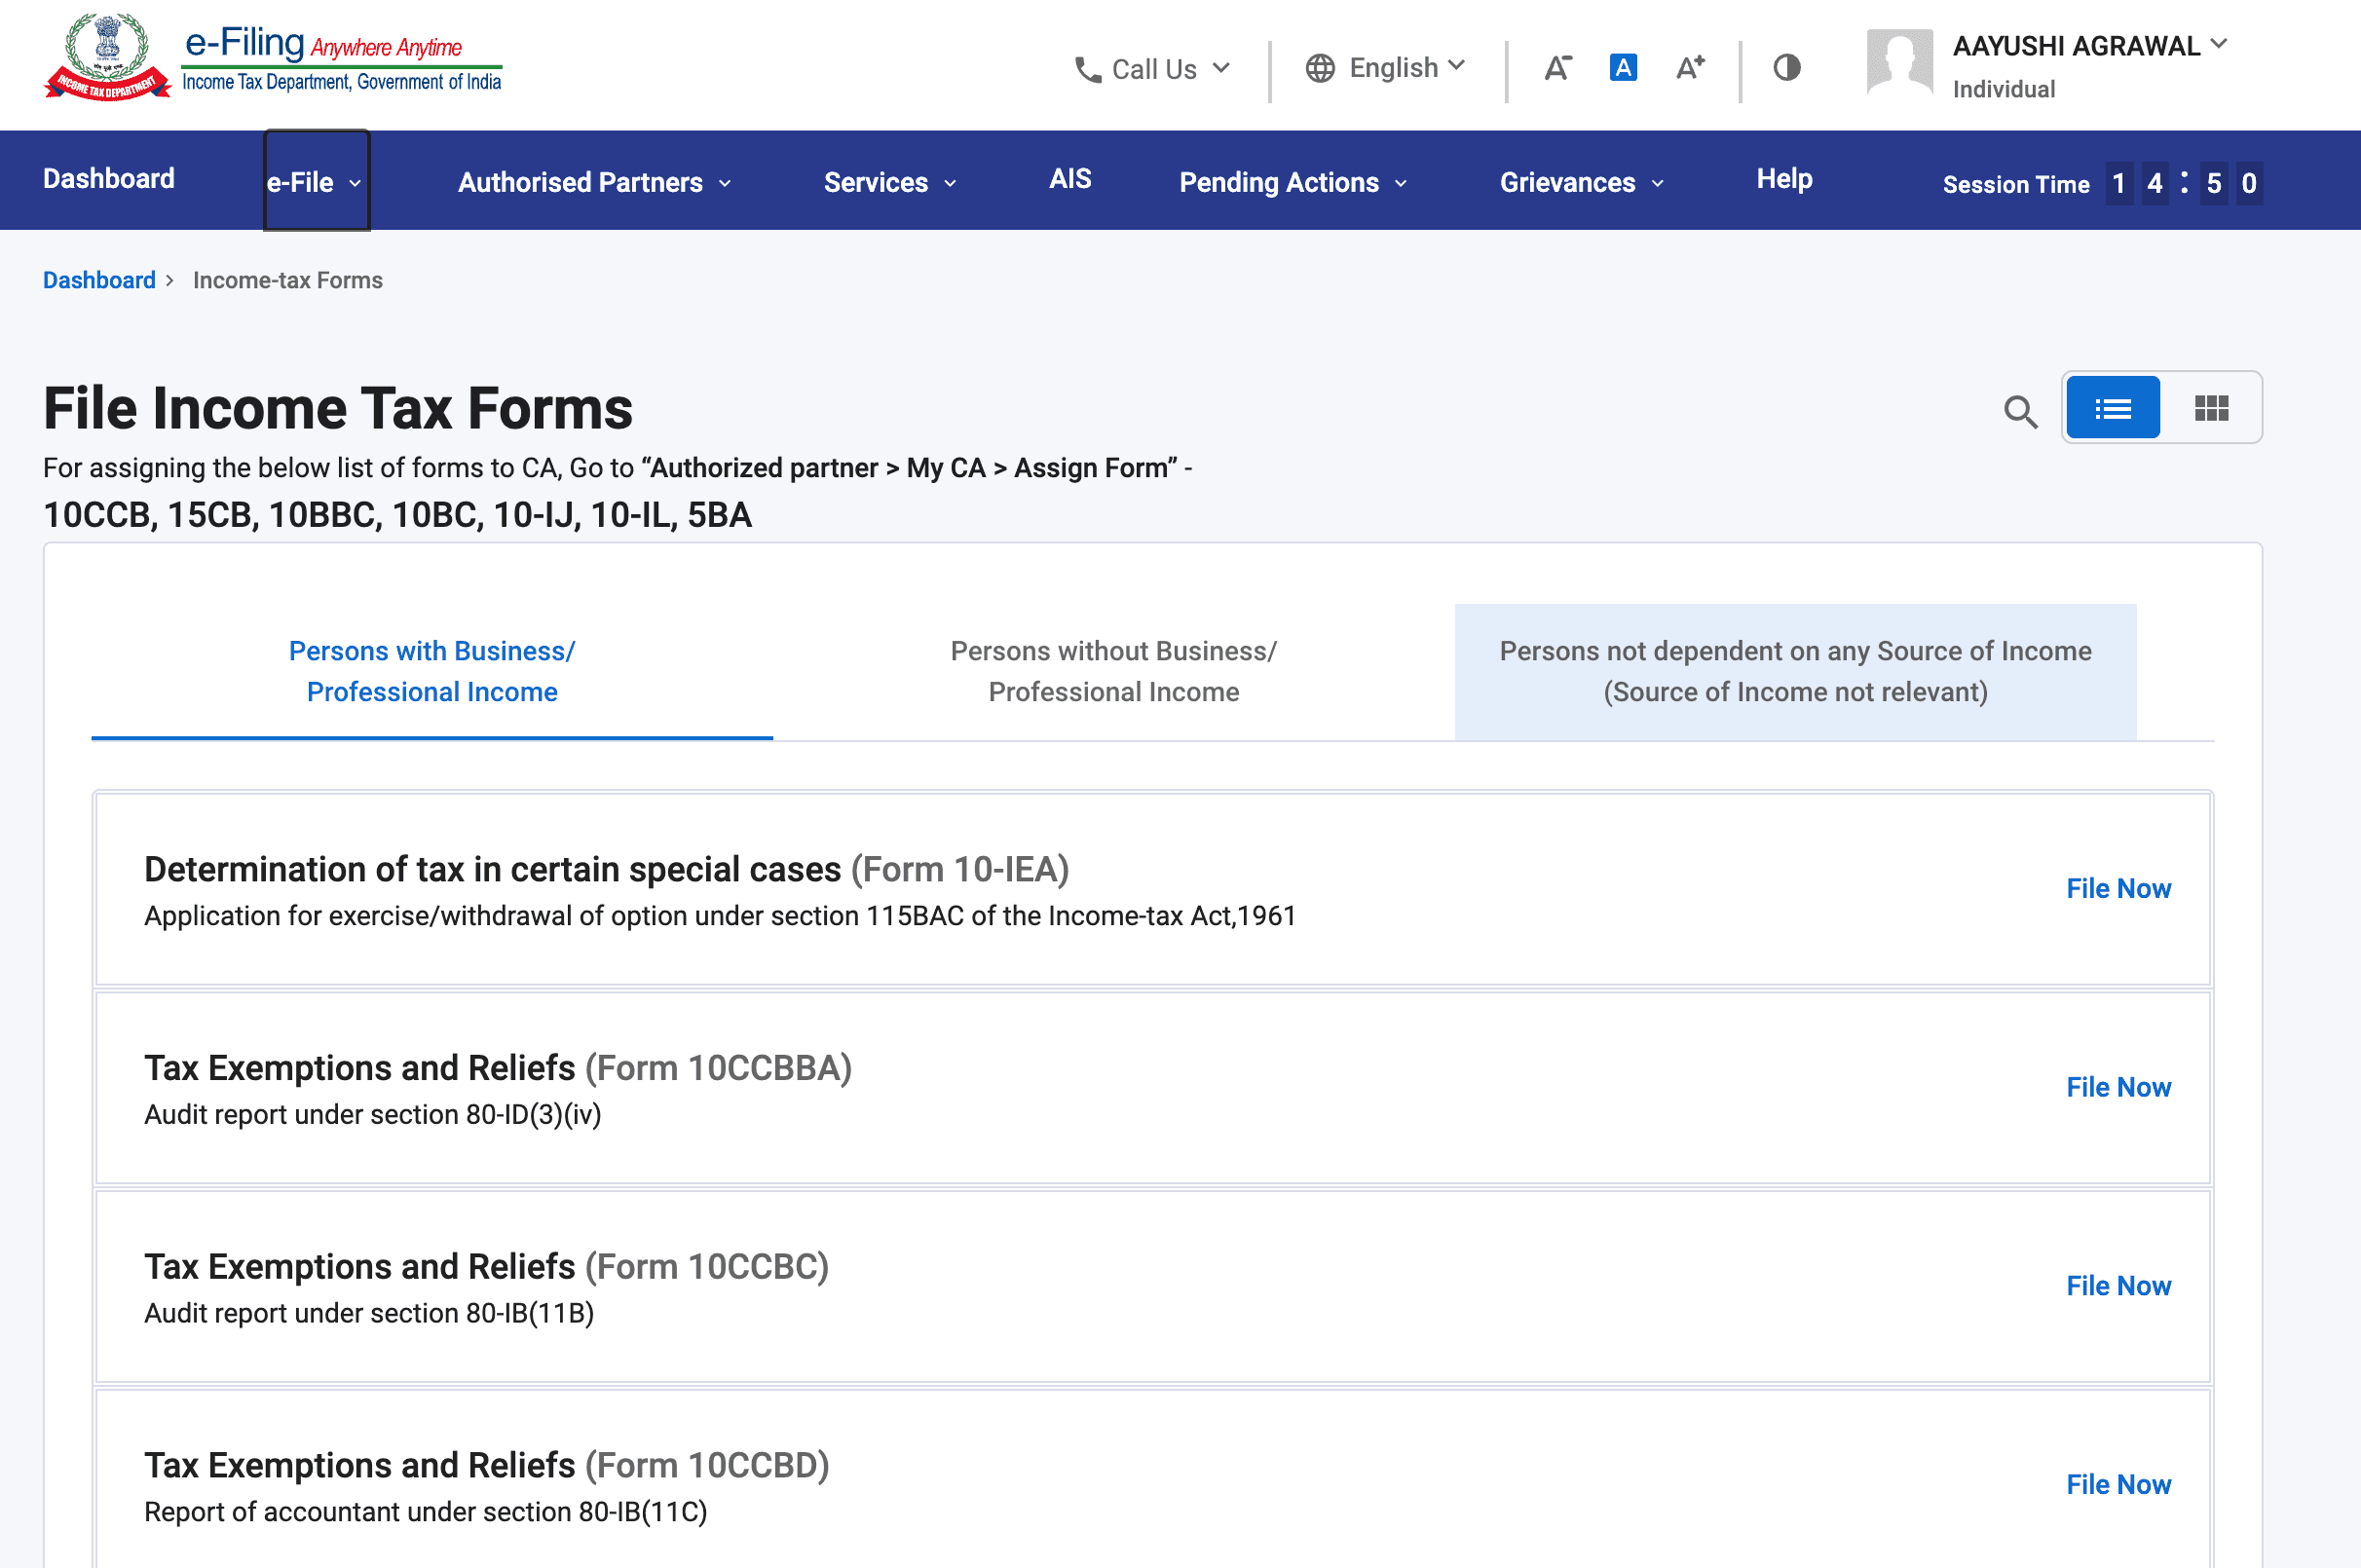Image resolution: width=2361 pixels, height=1568 pixels.
Task: Toggle high contrast mode icon
Action: coord(1786,68)
